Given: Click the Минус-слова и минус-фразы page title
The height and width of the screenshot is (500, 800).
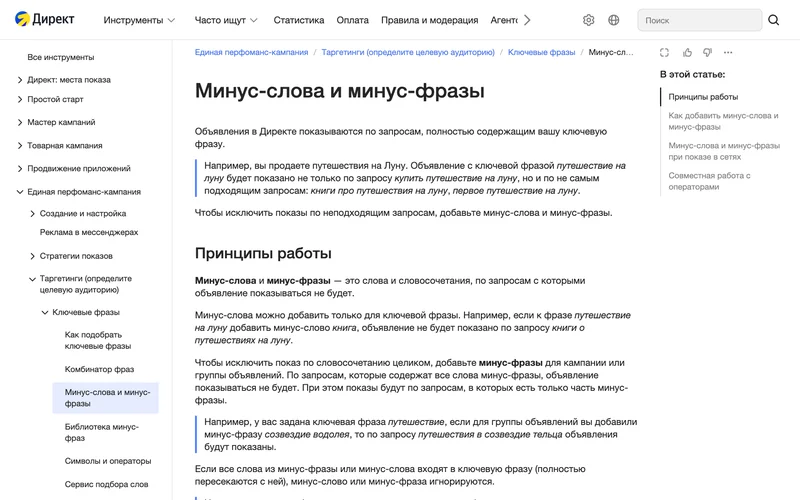Looking at the screenshot, I should (340, 91).
